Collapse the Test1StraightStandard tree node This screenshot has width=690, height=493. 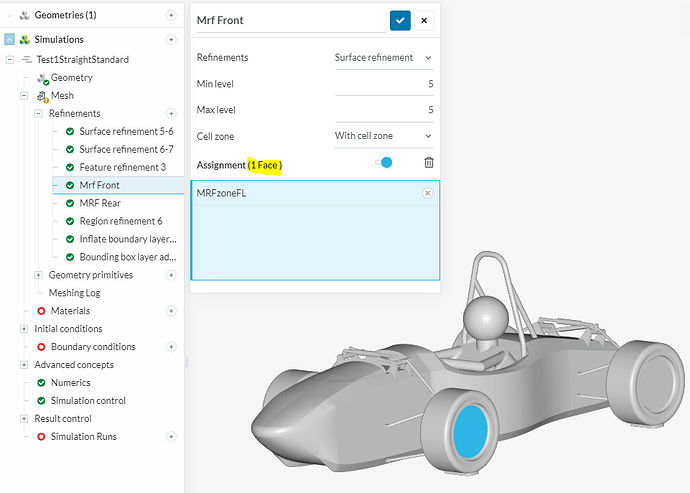[10, 59]
